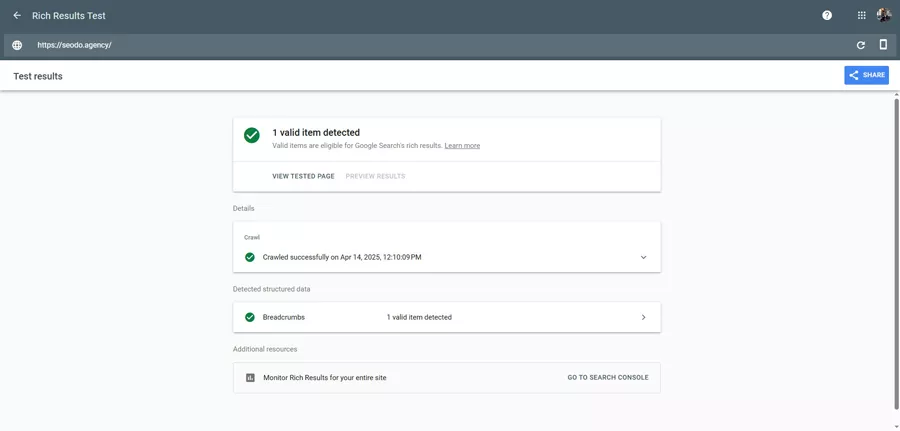This screenshot has height=431, width=900.
Task: Click green checkmark next to valid item
Action: (x=252, y=136)
